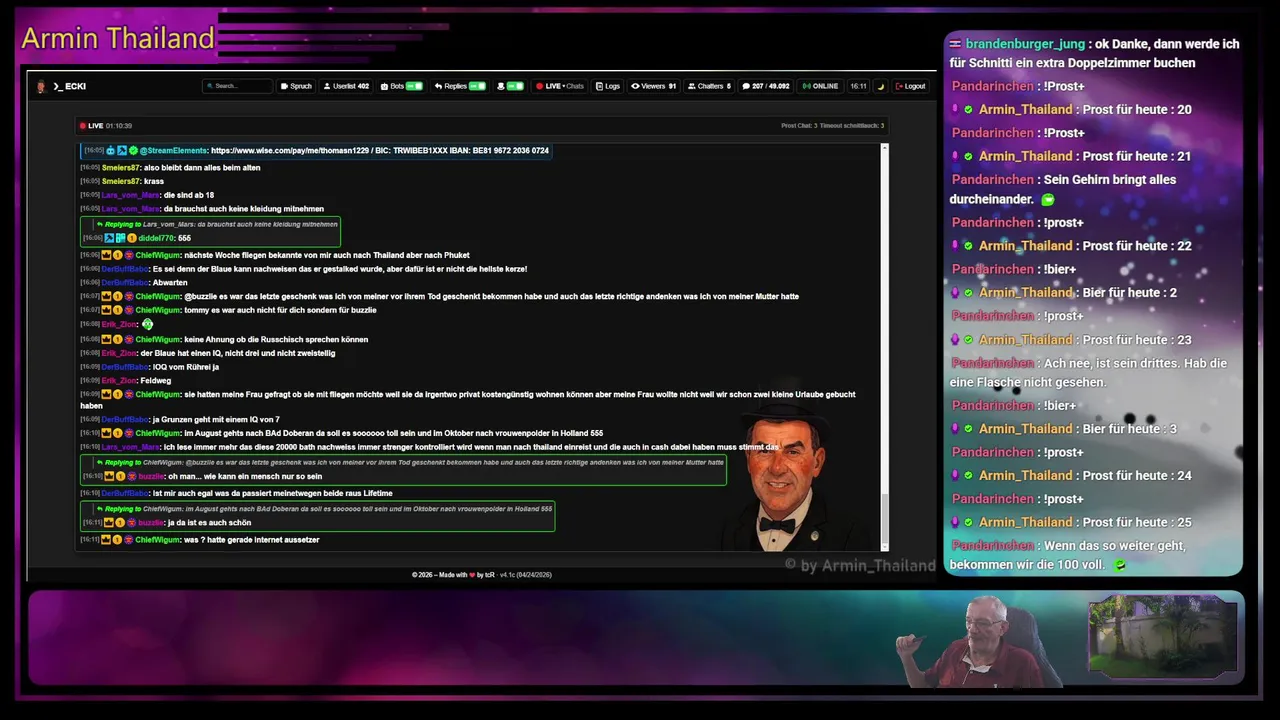Click the chat search input field
The height and width of the screenshot is (720, 1280).
[x=238, y=86]
